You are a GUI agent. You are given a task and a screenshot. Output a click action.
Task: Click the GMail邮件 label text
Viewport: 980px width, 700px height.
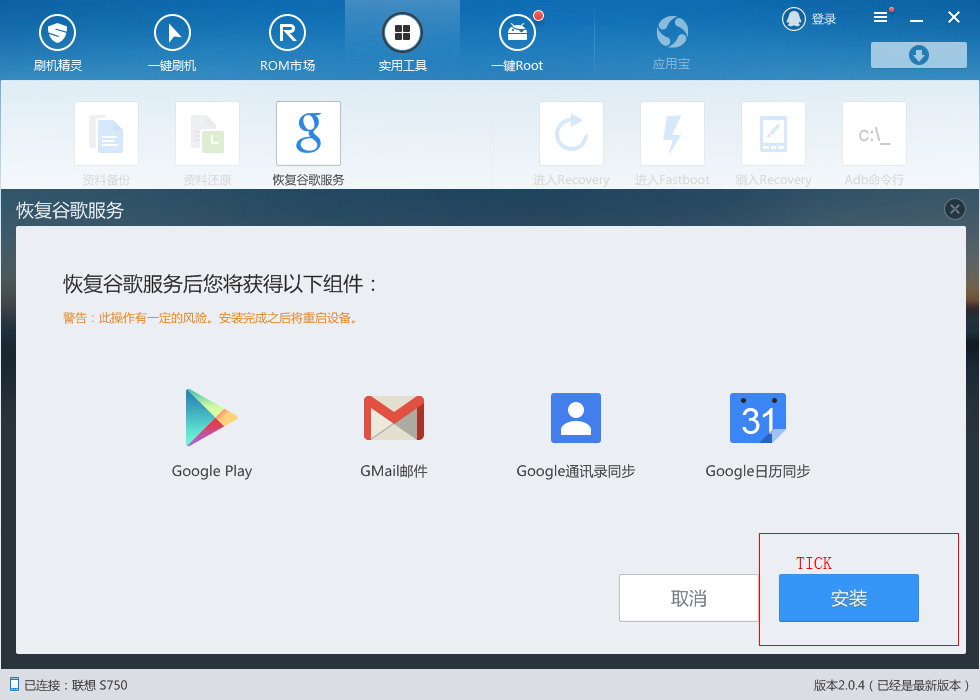[394, 471]
